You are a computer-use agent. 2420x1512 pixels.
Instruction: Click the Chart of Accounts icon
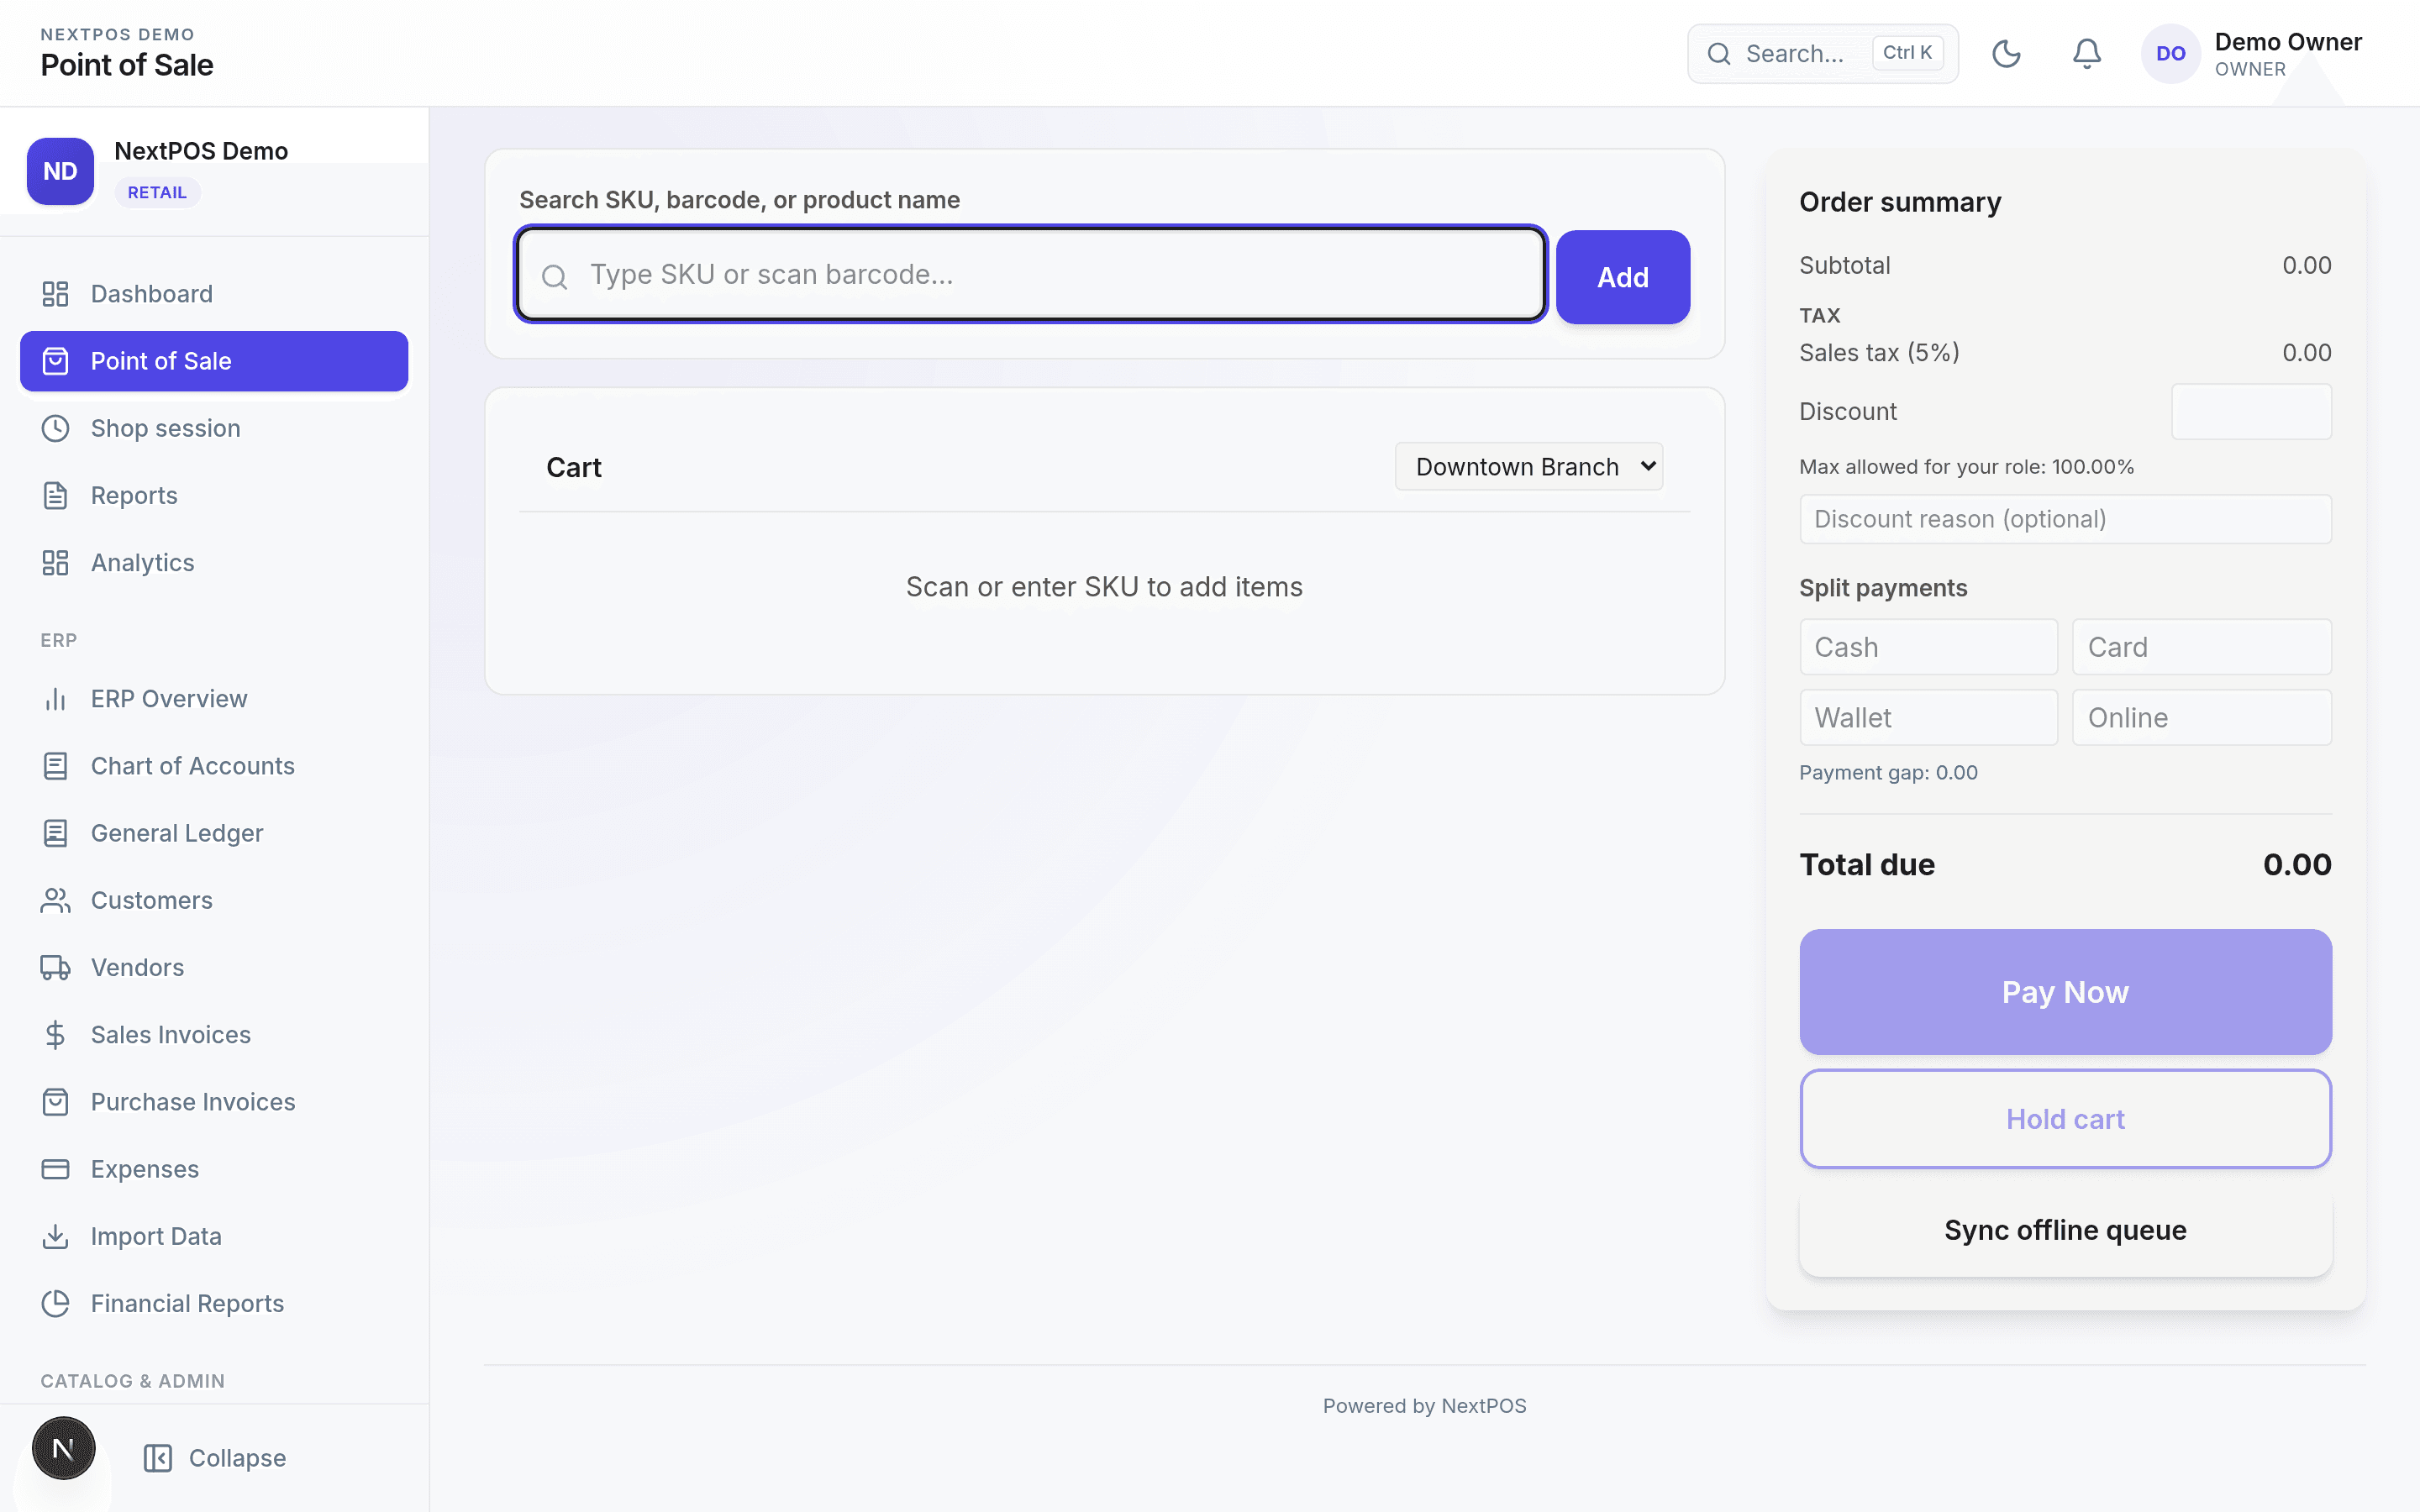tap(55, 766)
